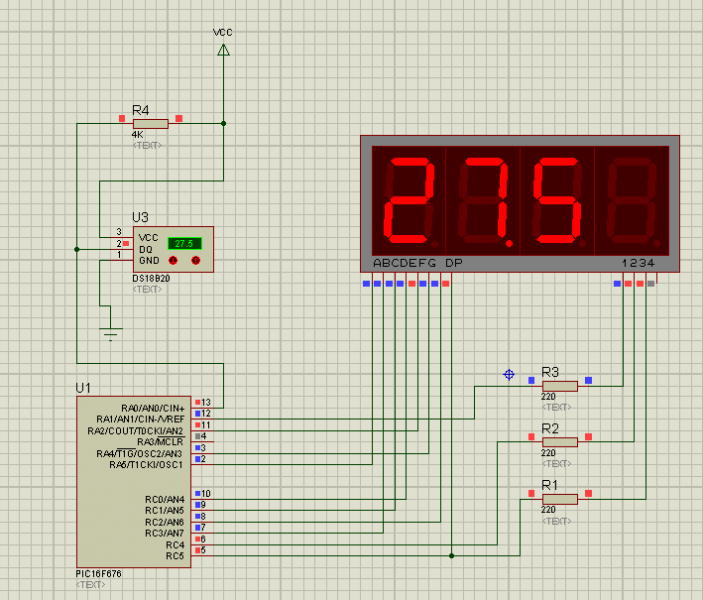Click the blank fourth digit of display

click(x=632, y=204)
